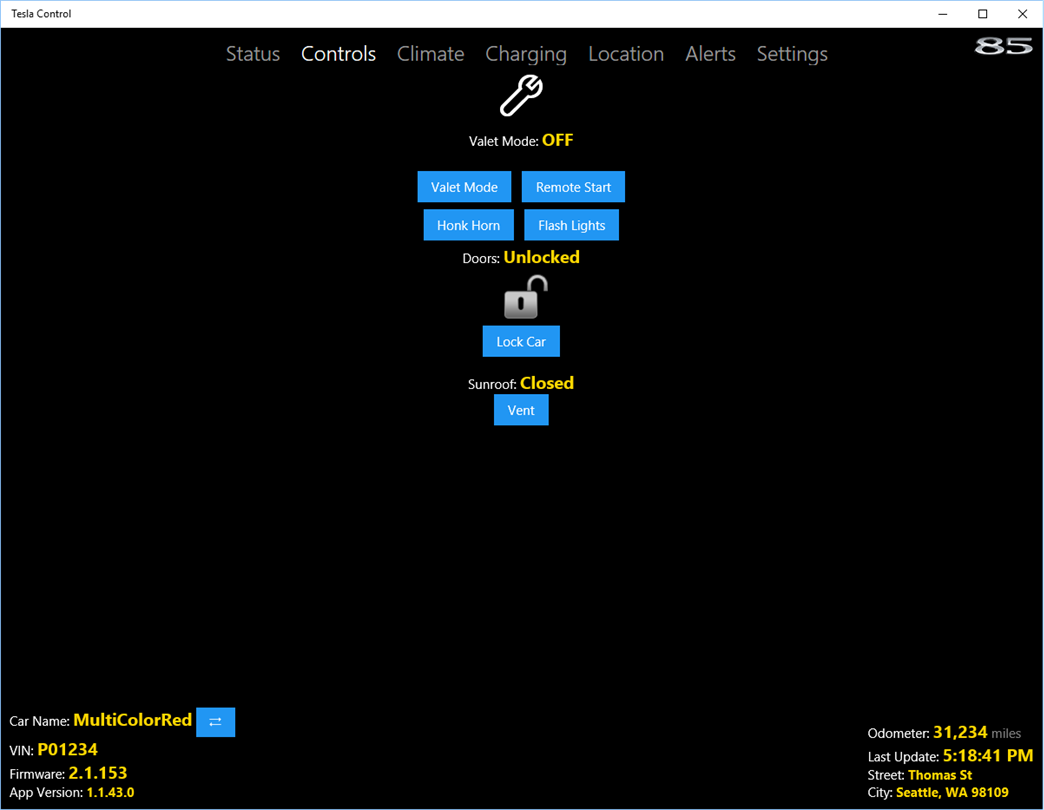Viewport: 1044px width, 810px height.
Task: Click the firmware version 2.1.153
Action: tap(98, 773)
